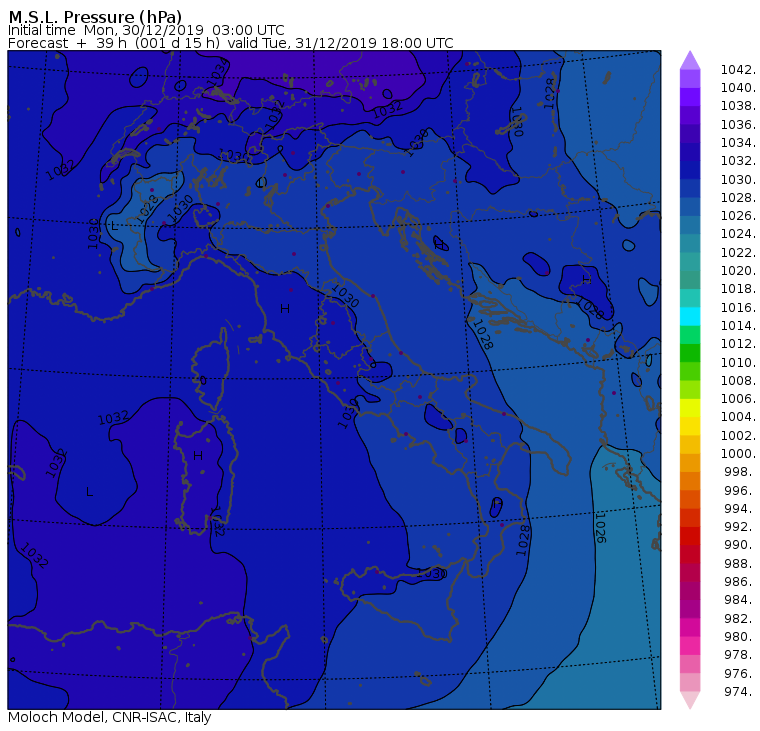Click the 1040 legend label

[738, 88]
